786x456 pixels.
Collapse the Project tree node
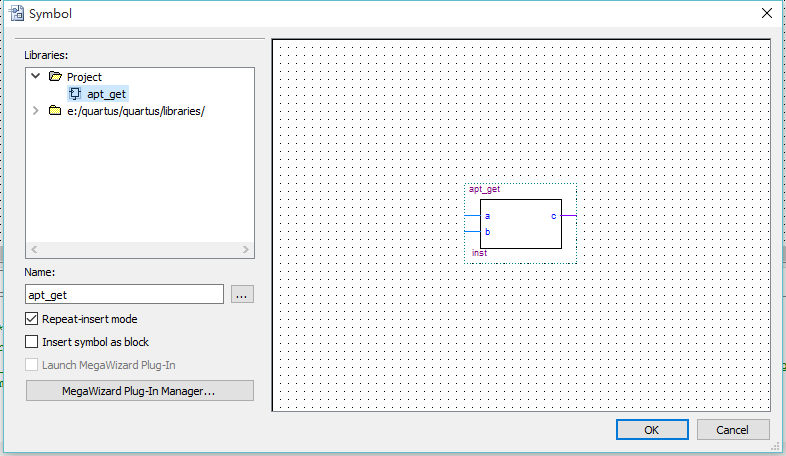point(36,76)
